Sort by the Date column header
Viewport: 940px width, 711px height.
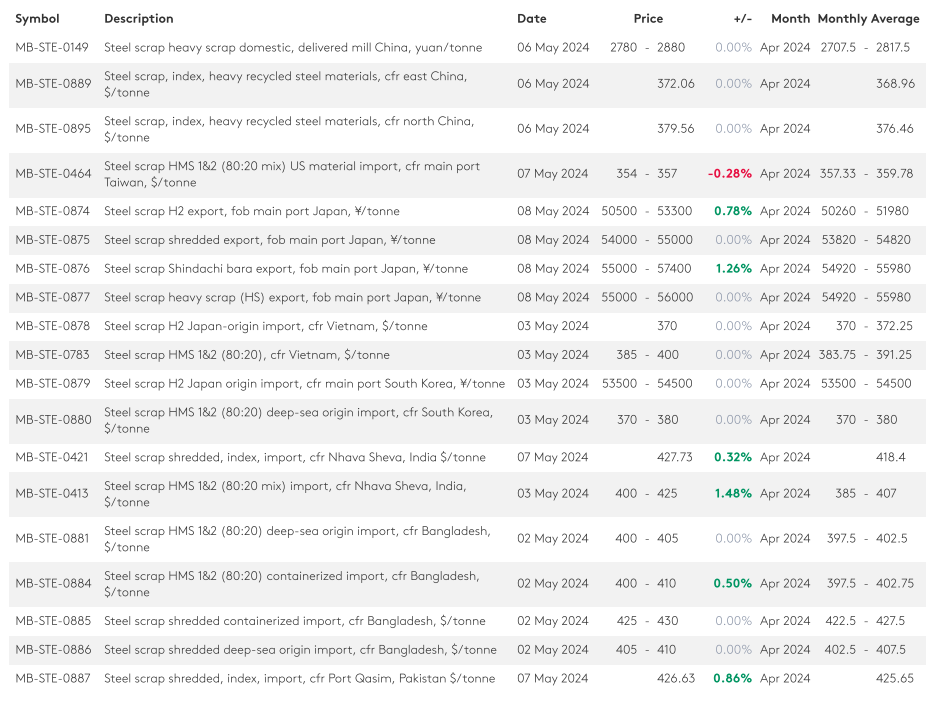pos(531,19)
